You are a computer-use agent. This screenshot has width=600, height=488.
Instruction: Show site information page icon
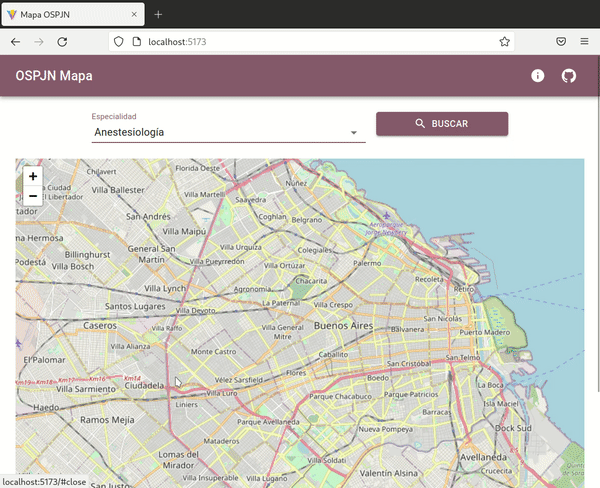pyautogui.click(x=137, y=42)
